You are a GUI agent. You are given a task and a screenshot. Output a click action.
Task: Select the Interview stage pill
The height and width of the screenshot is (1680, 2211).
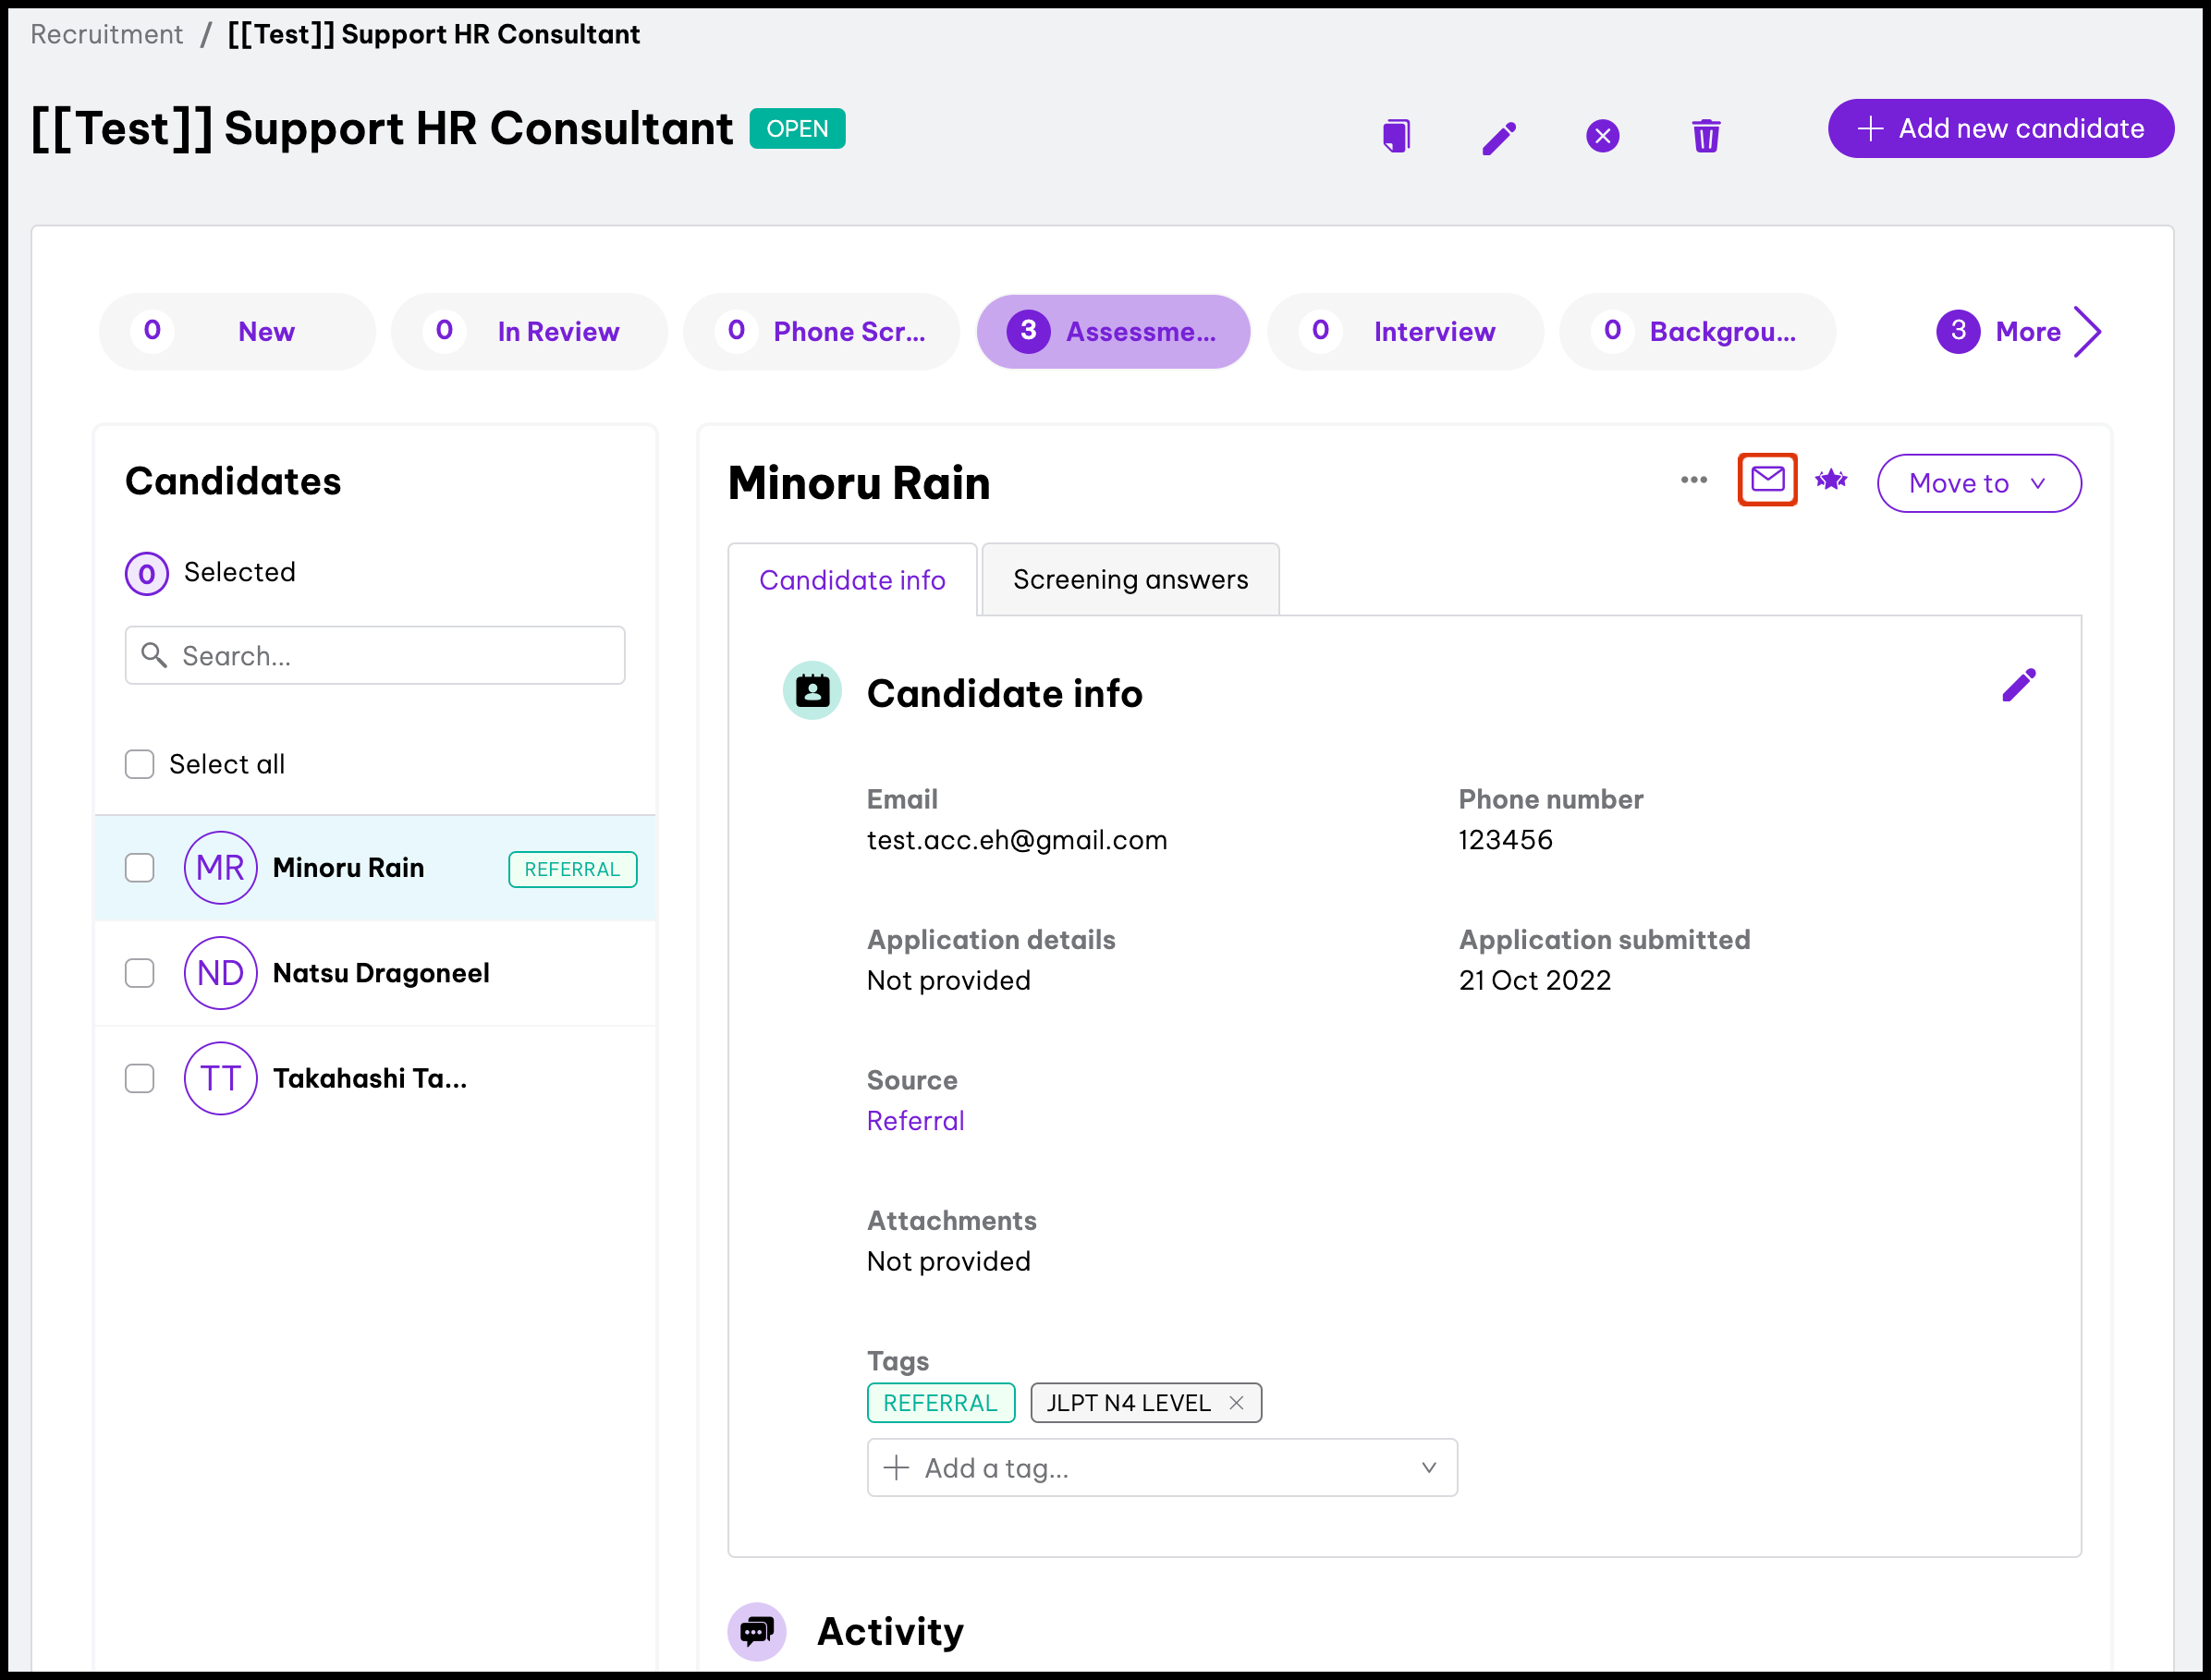tap(1404, 332)
